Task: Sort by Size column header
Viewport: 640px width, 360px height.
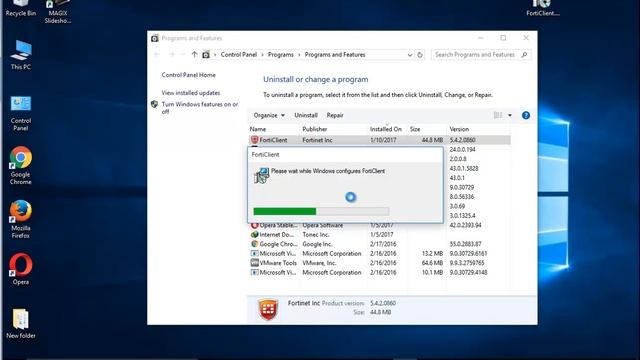Action: (x=415, y=129)
